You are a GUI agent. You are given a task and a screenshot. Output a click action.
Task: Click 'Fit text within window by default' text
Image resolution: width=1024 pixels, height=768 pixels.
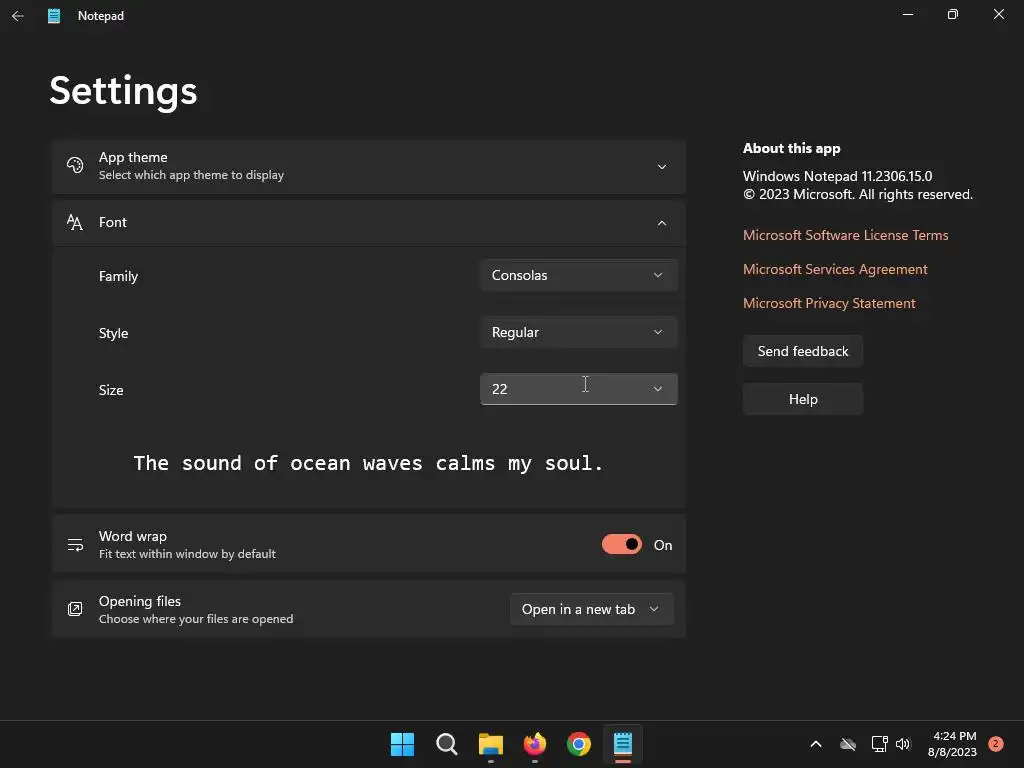click(187, 554)
